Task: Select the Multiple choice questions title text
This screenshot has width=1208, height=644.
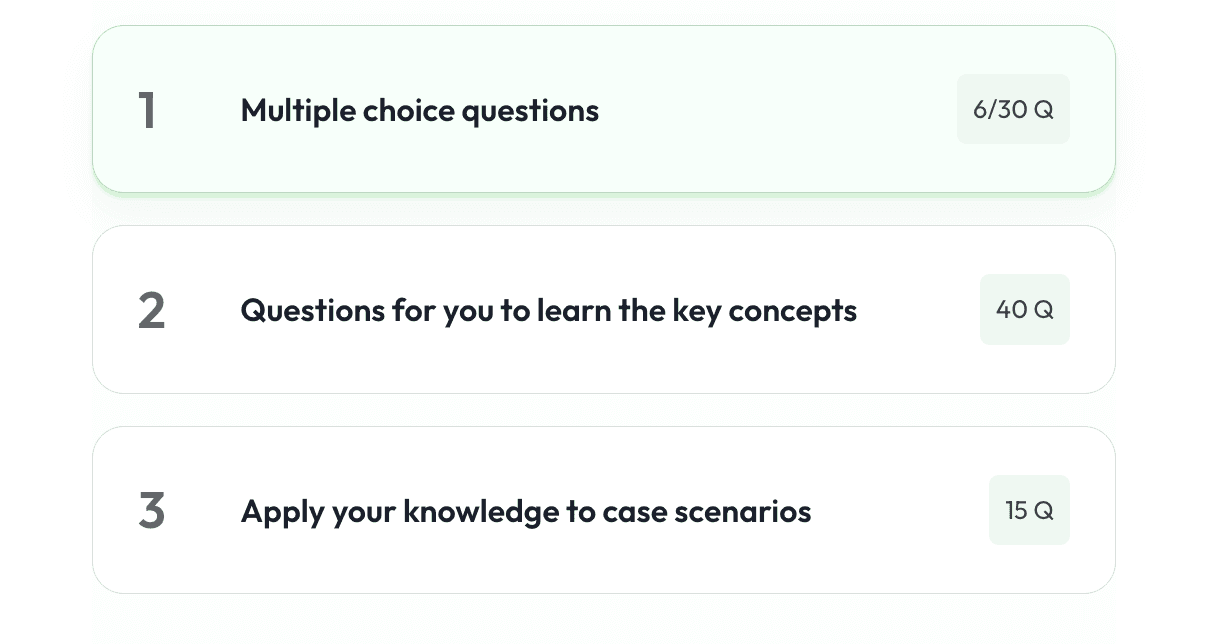Action: pos(419,110)
